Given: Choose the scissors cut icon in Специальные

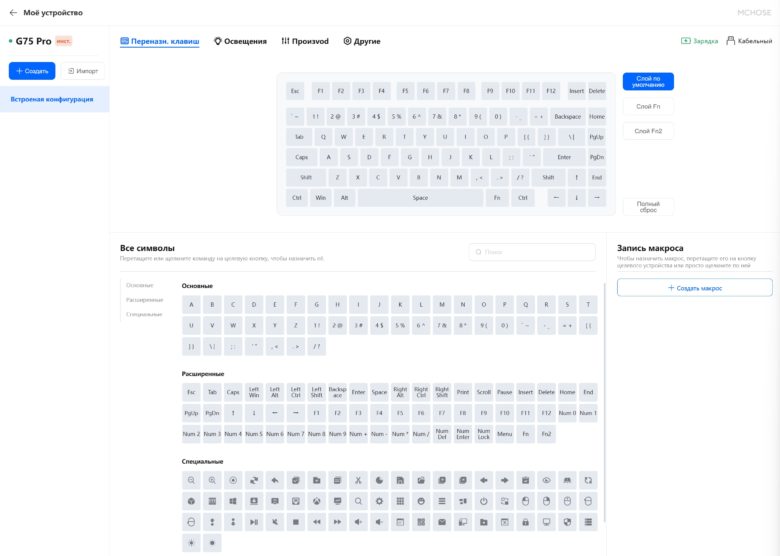Looking at the screenshot, I should [358, 480].
